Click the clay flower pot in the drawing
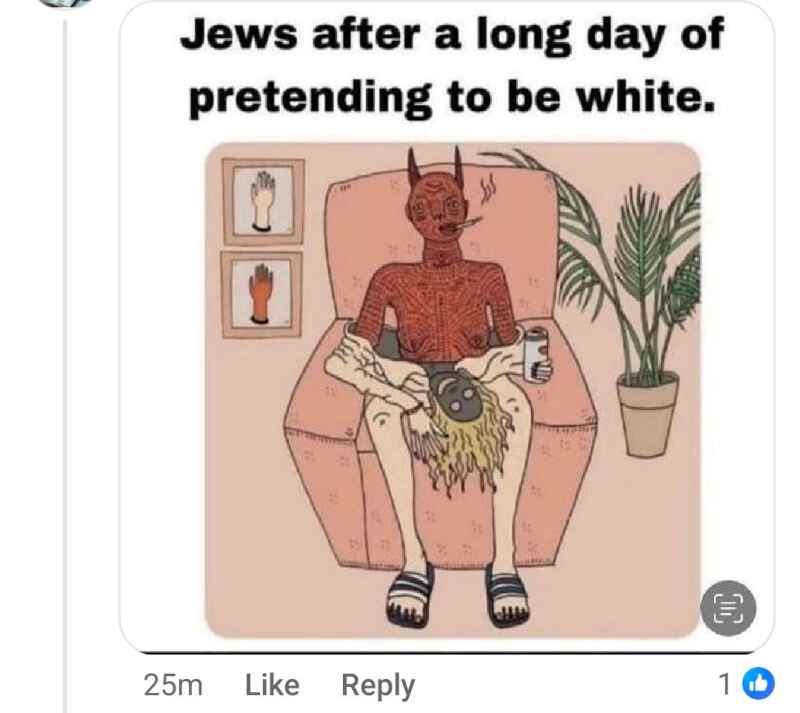The height and width of the screenshot is (713, 800). [x=647, y=414]
